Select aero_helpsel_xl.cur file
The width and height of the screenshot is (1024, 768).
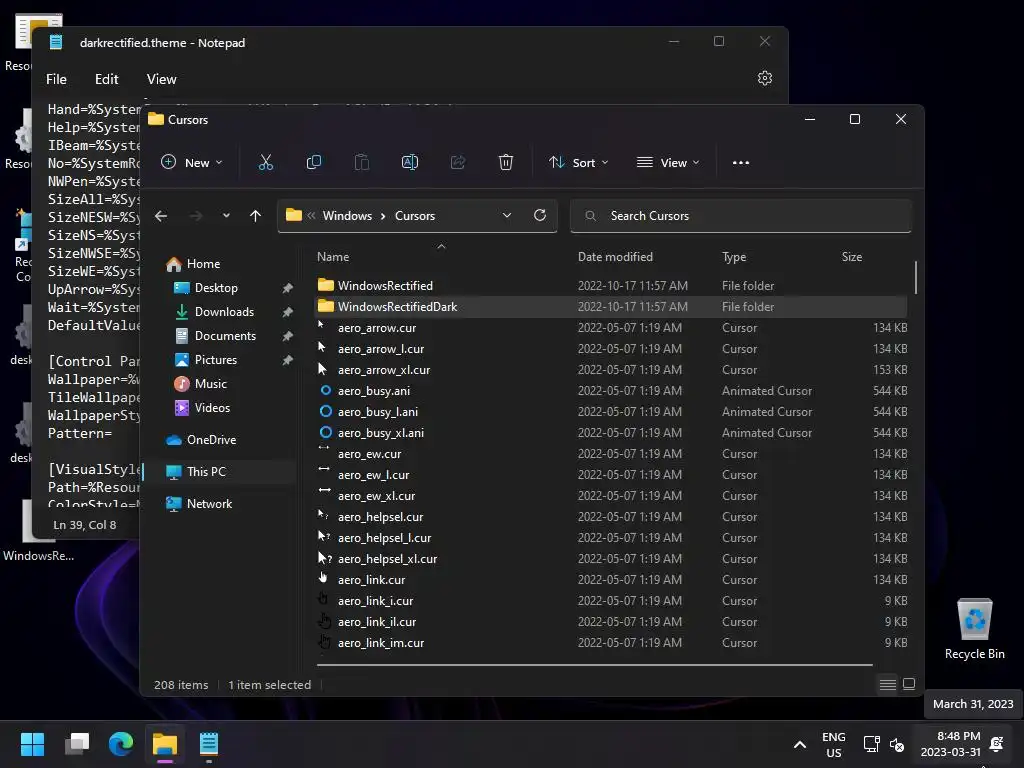611,558
